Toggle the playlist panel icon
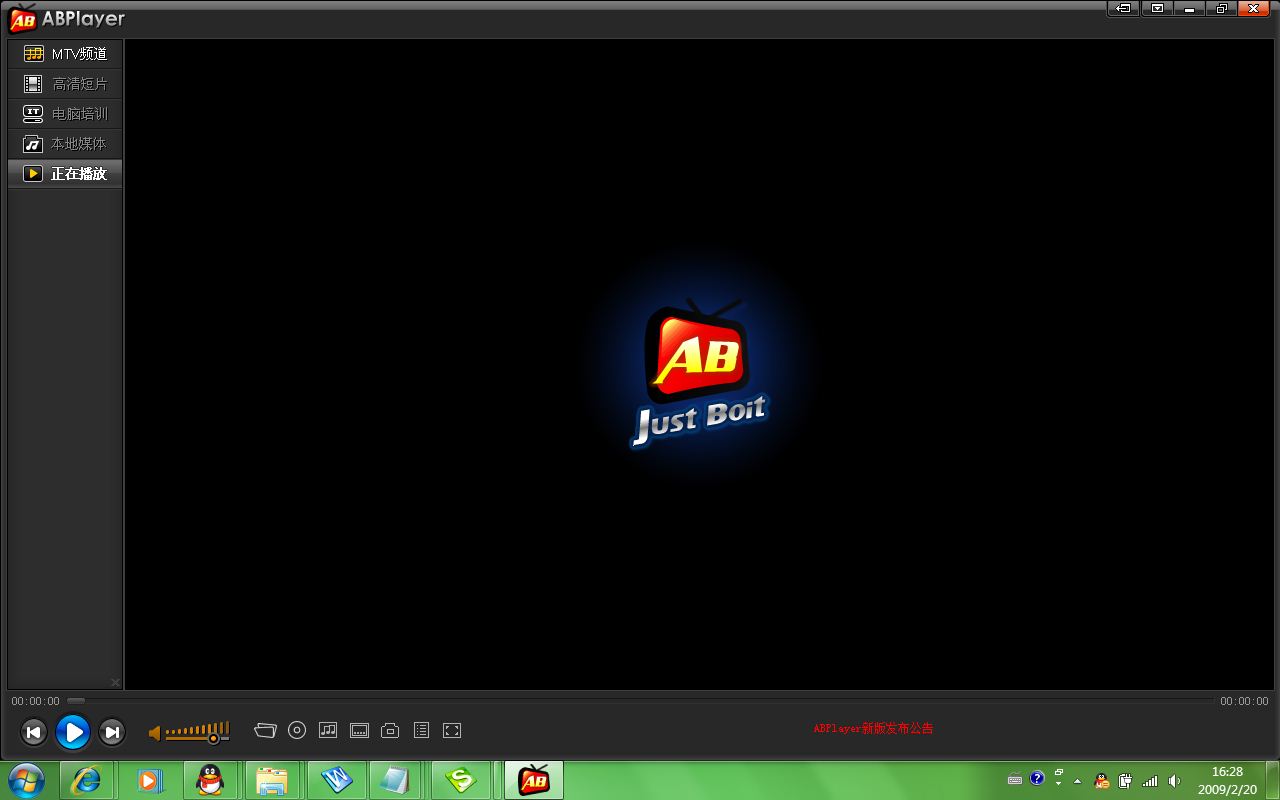 click(421, 731)
